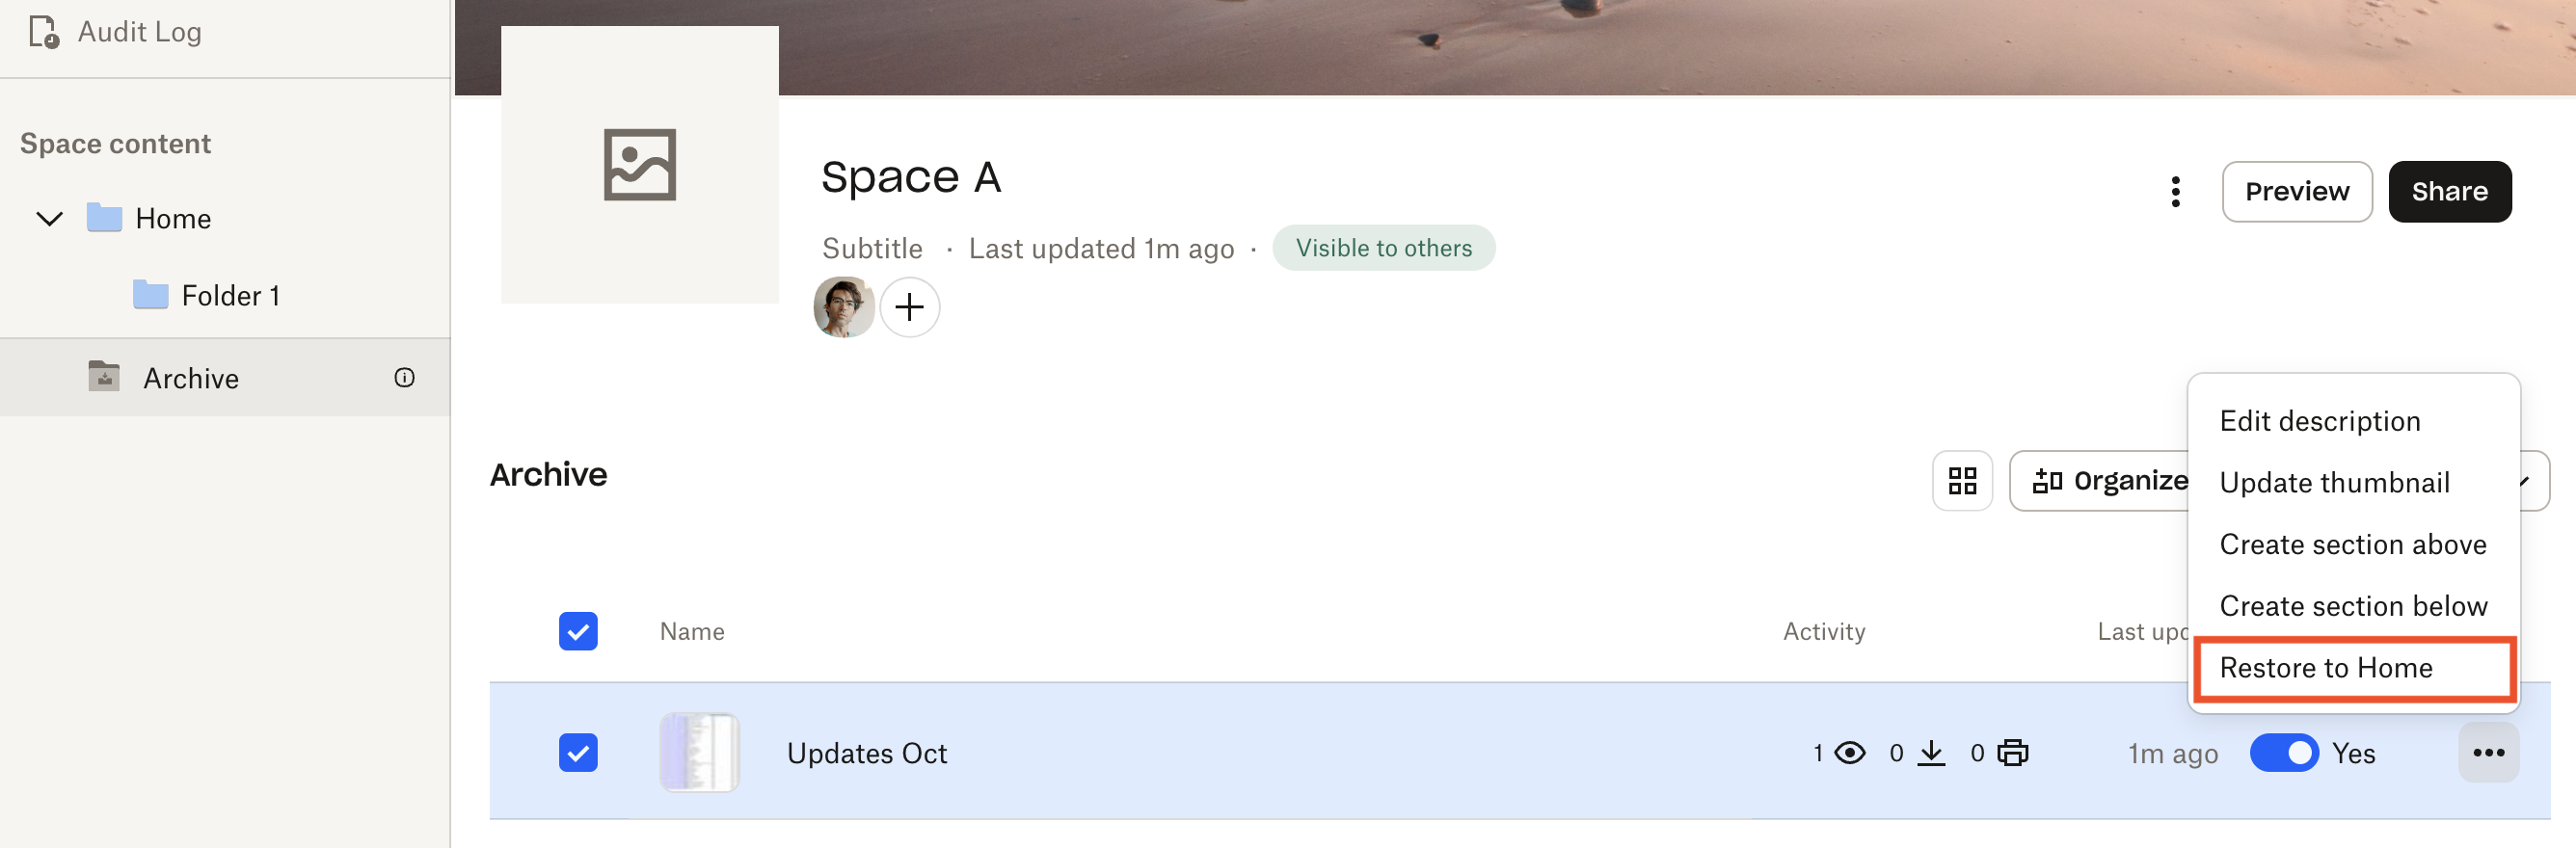Click the print count icon
This screenshot has width=2576, height=848.
tap(2013, 753)
